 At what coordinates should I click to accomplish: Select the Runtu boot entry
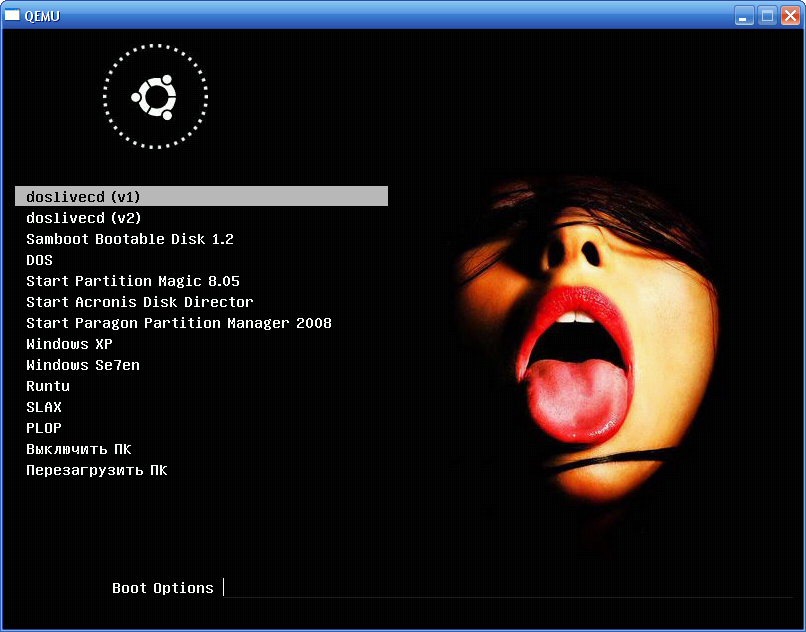coord(48,386)
